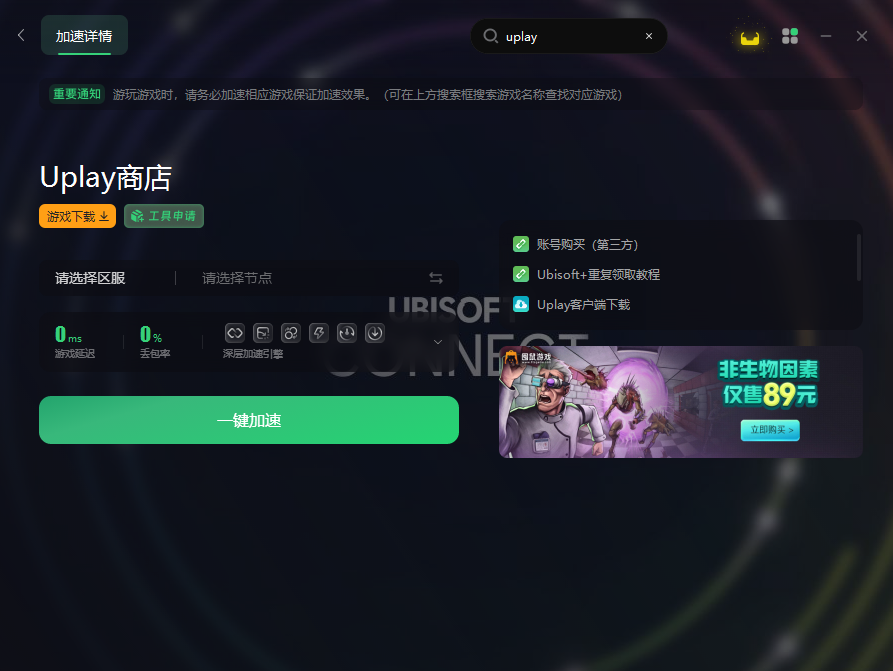Open the four-square apps grid icon
Screen dimensions: 893x671
[x=789, y=36]
